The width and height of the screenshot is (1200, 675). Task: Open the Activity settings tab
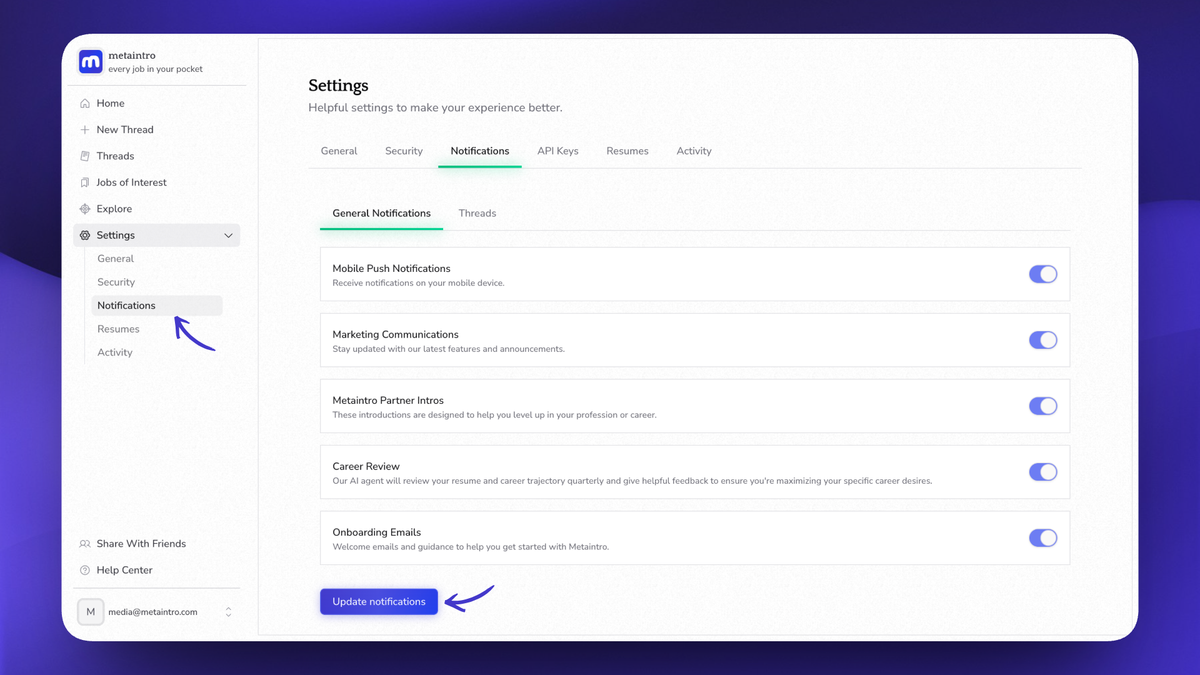[x=694, y=151]
